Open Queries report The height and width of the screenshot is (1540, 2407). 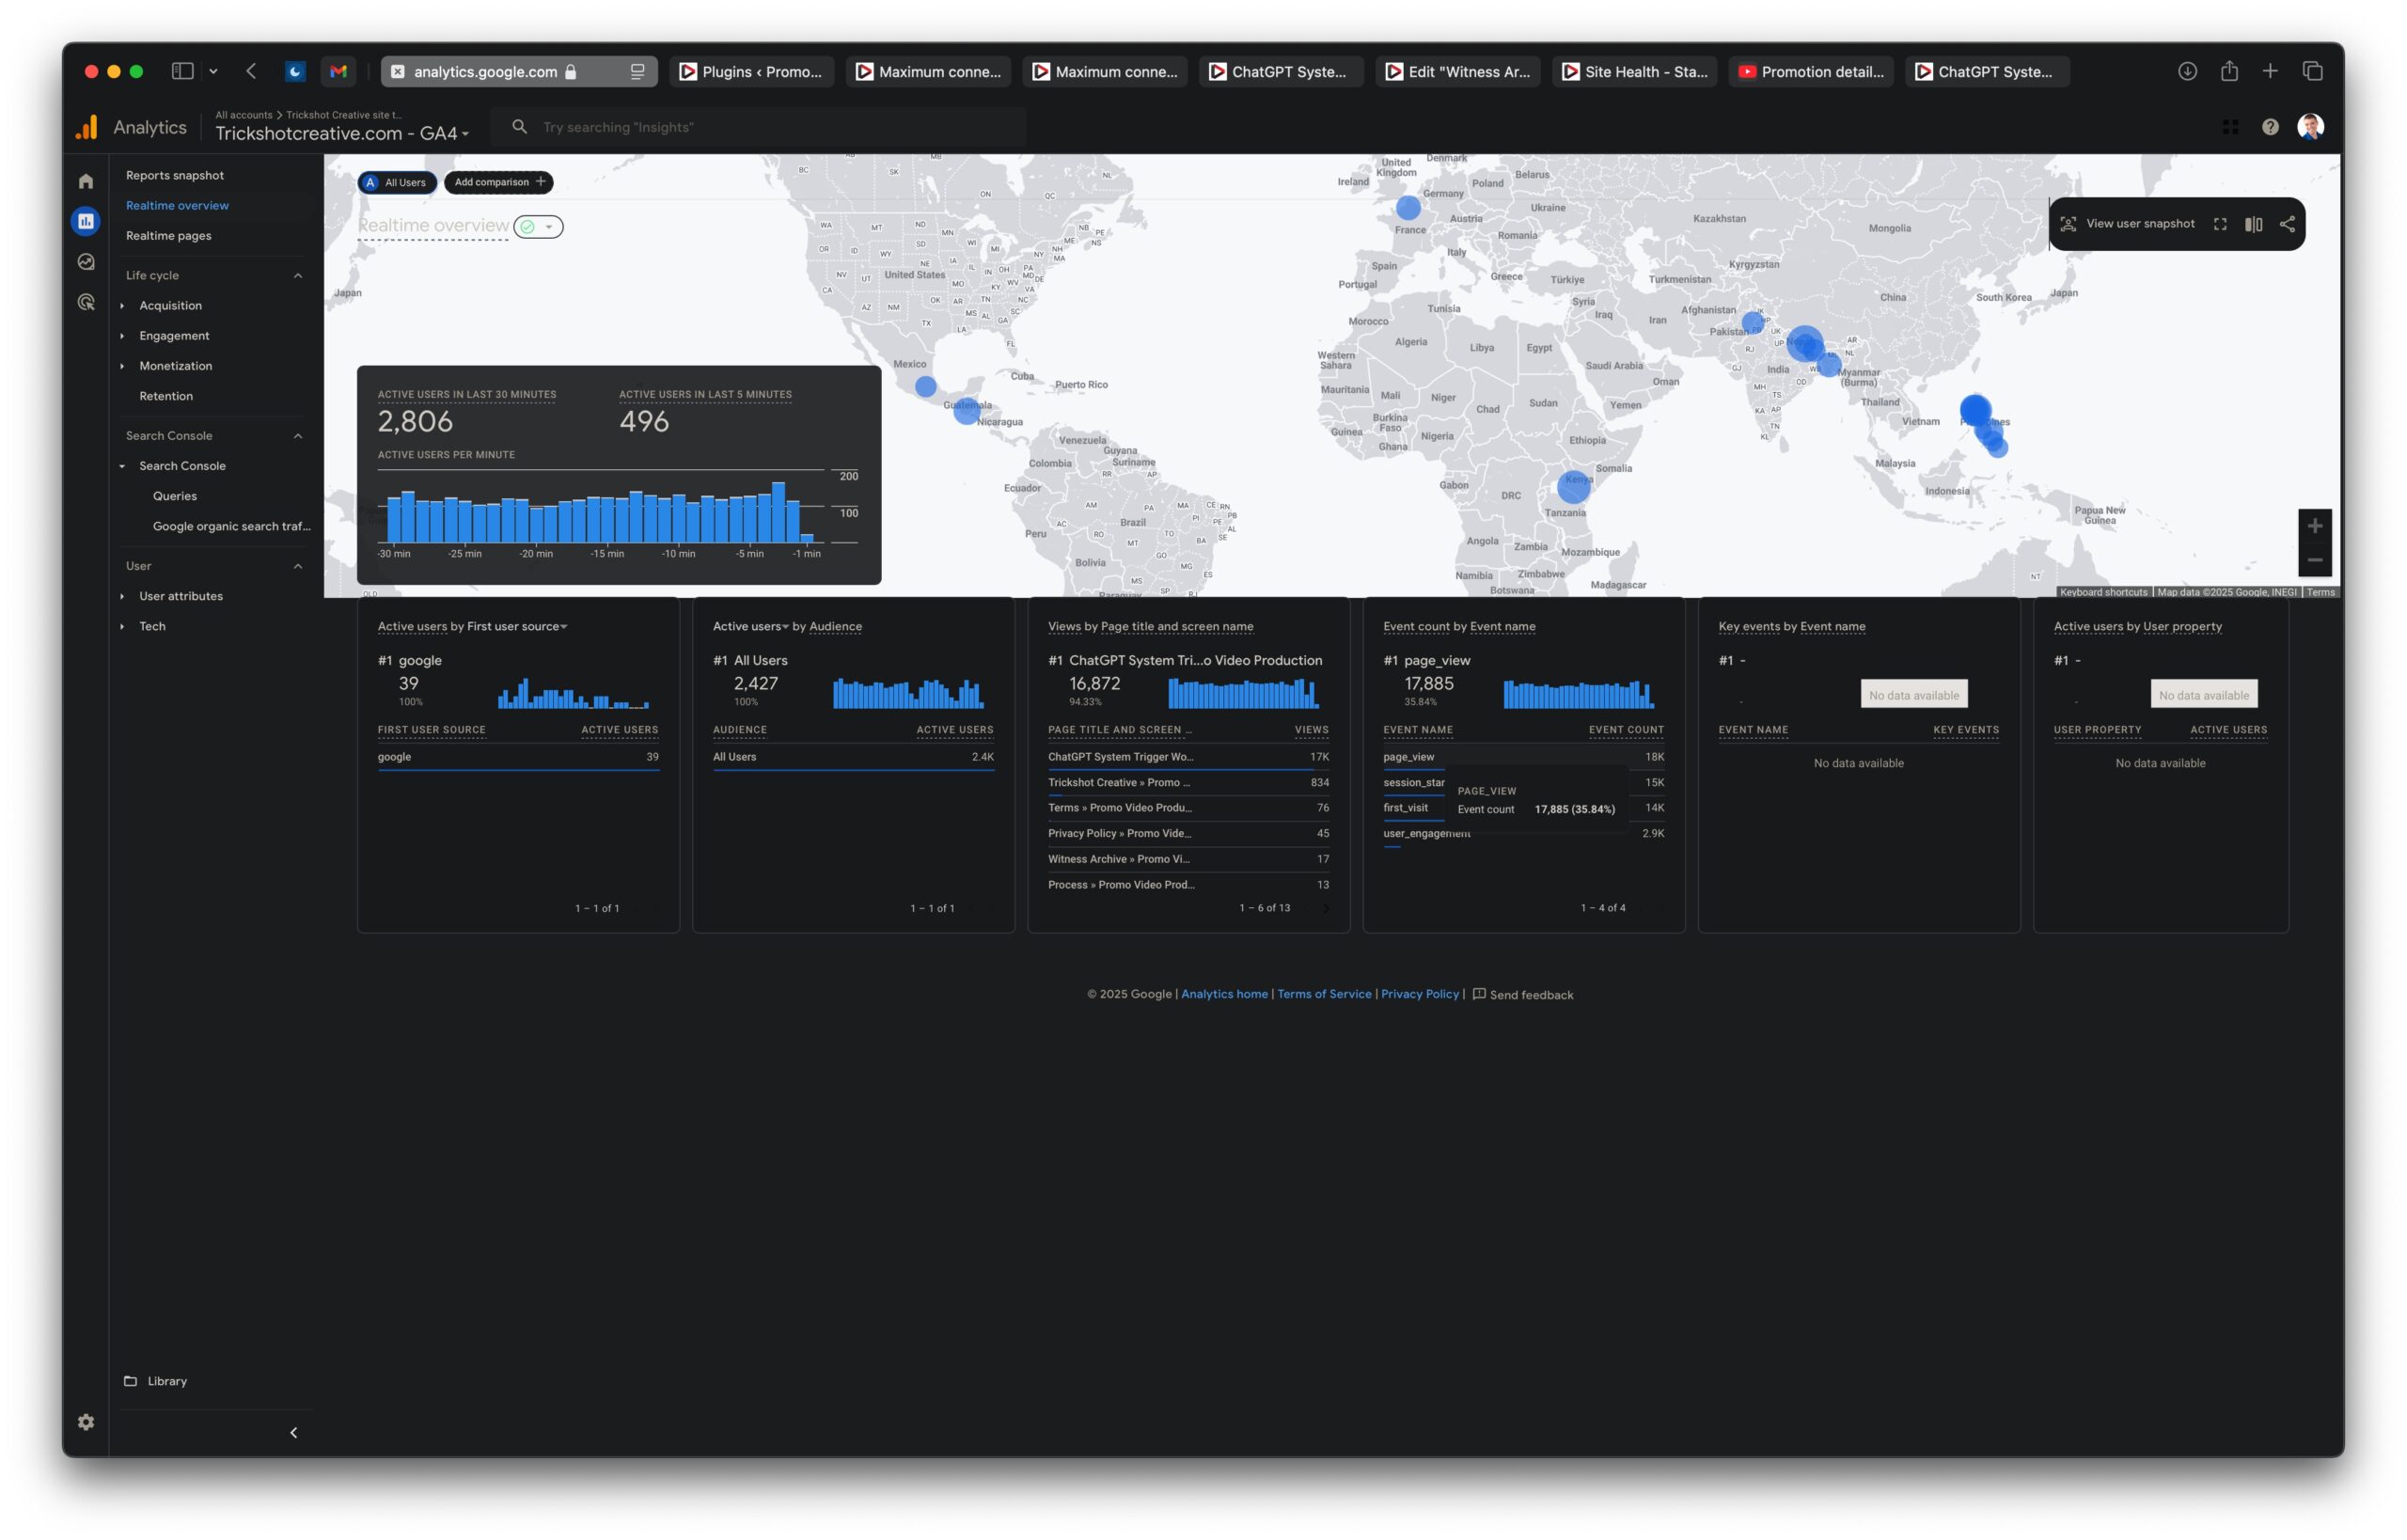point(175,496)
